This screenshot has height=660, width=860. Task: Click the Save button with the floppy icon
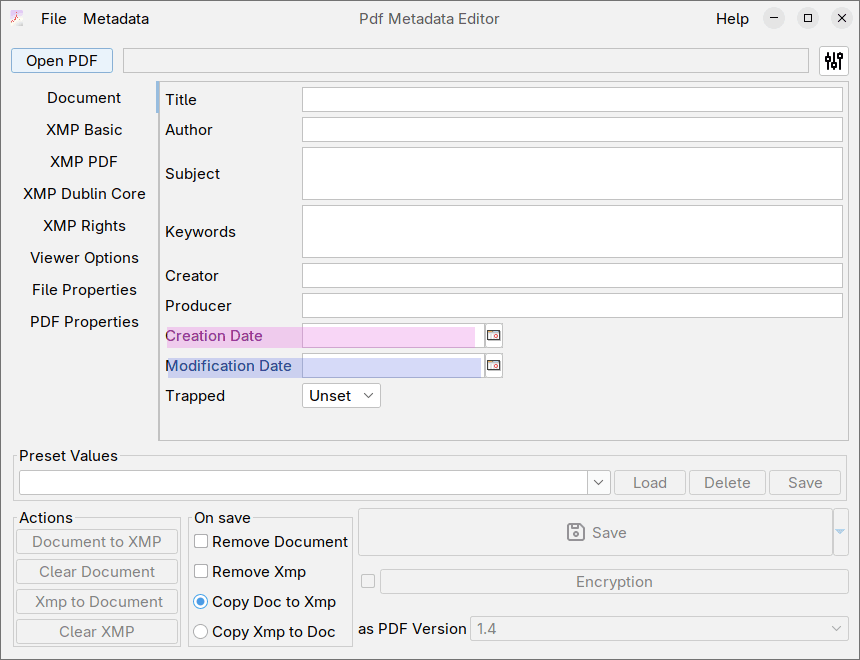tap(596, 532)
